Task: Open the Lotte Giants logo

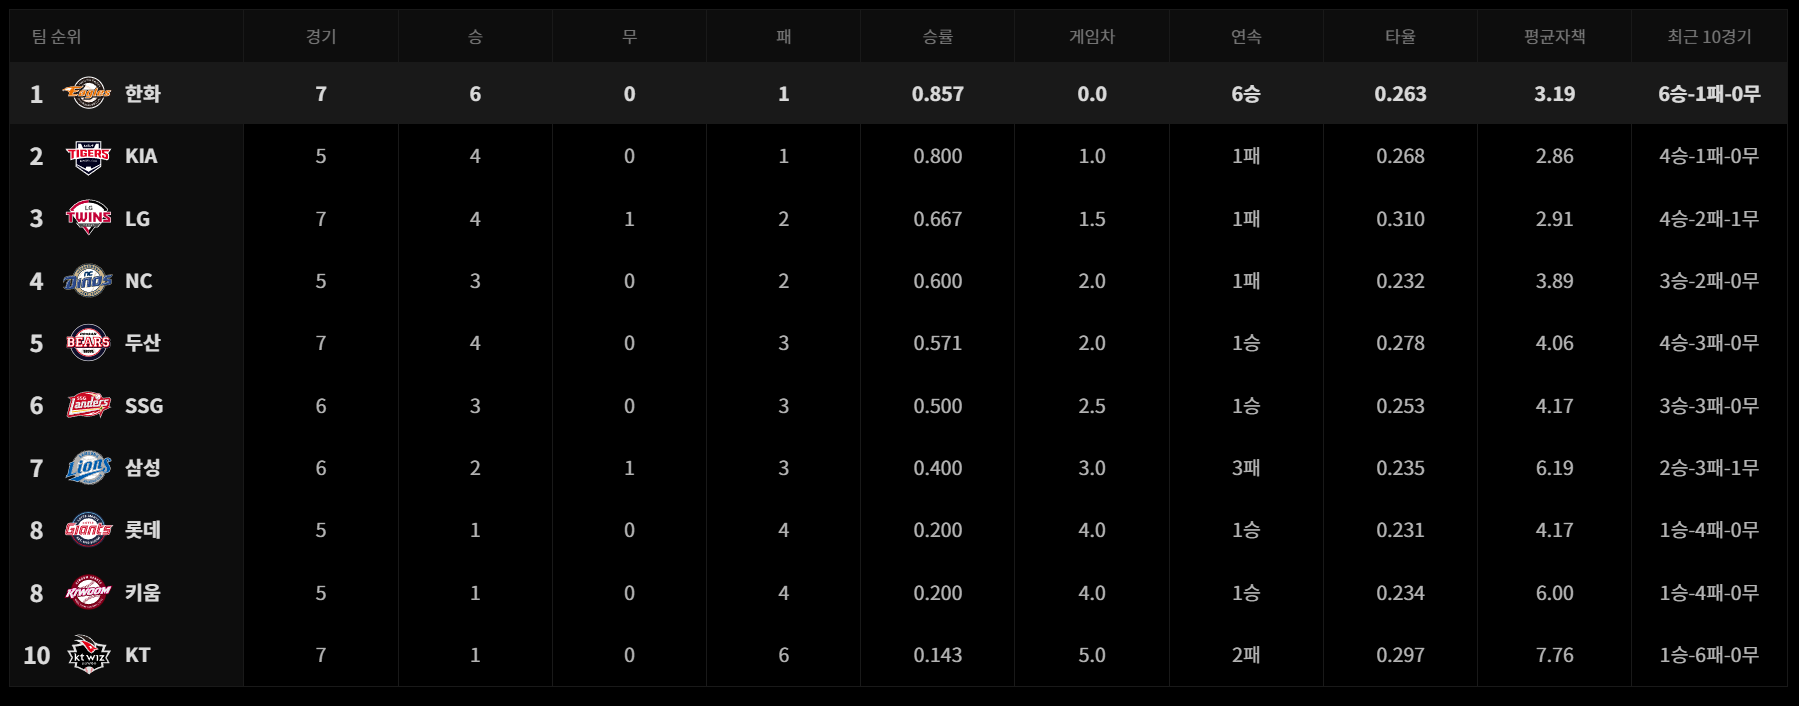Action: click(88, 530)
